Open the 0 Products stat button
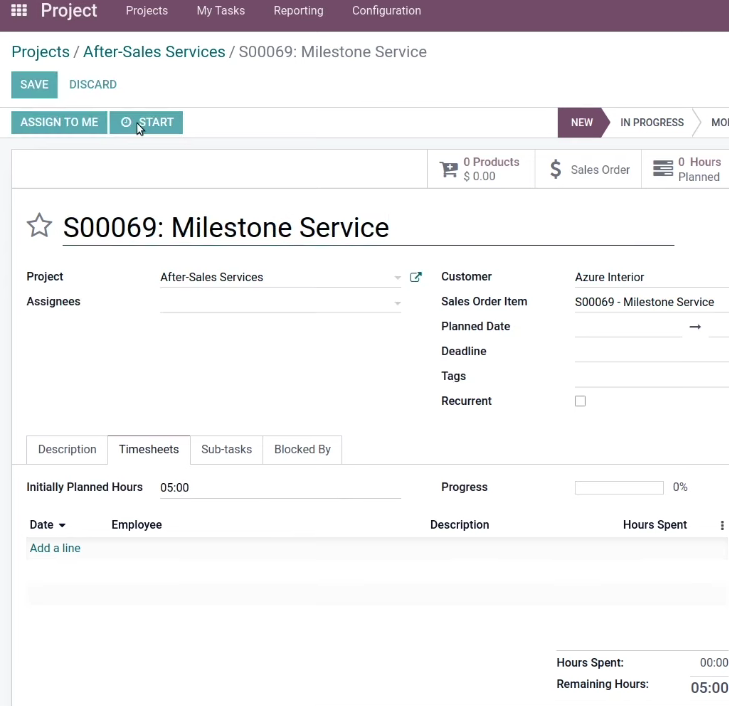Viewport: 729px width, 706px height. click(x=481, y=169)
